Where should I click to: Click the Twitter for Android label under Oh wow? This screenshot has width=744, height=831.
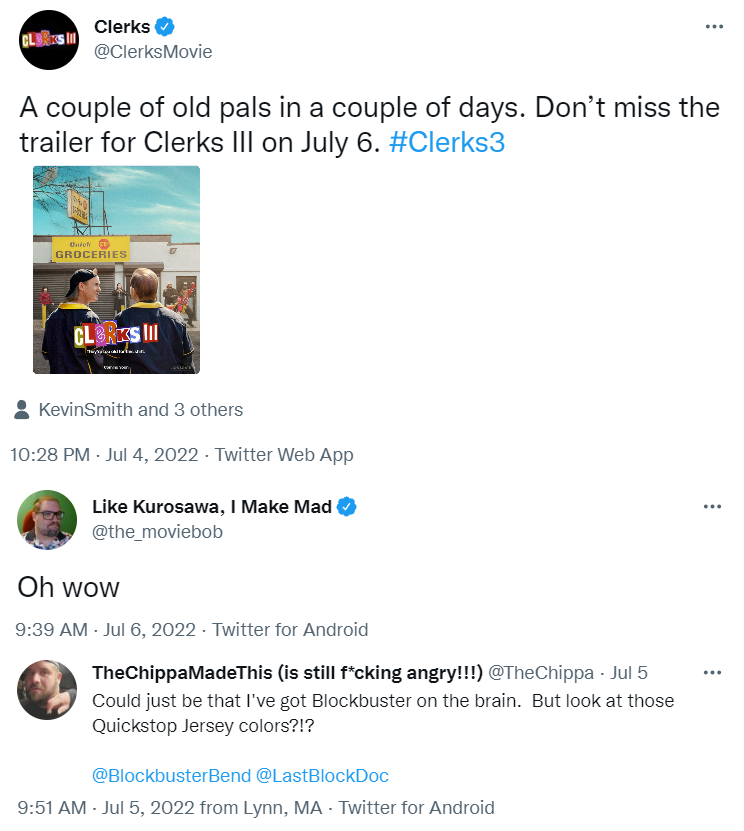(290, 630)
